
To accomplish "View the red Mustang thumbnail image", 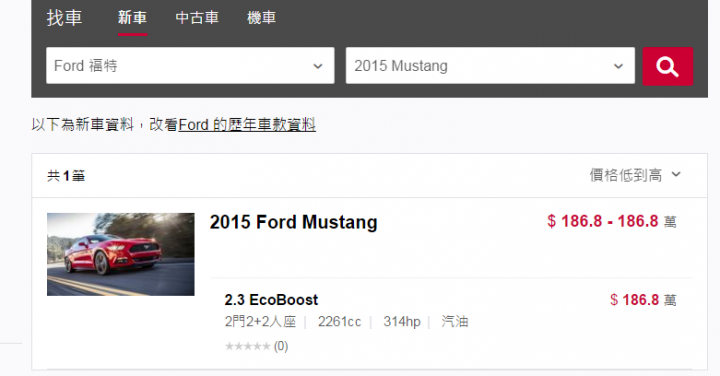I will point(121,254).
